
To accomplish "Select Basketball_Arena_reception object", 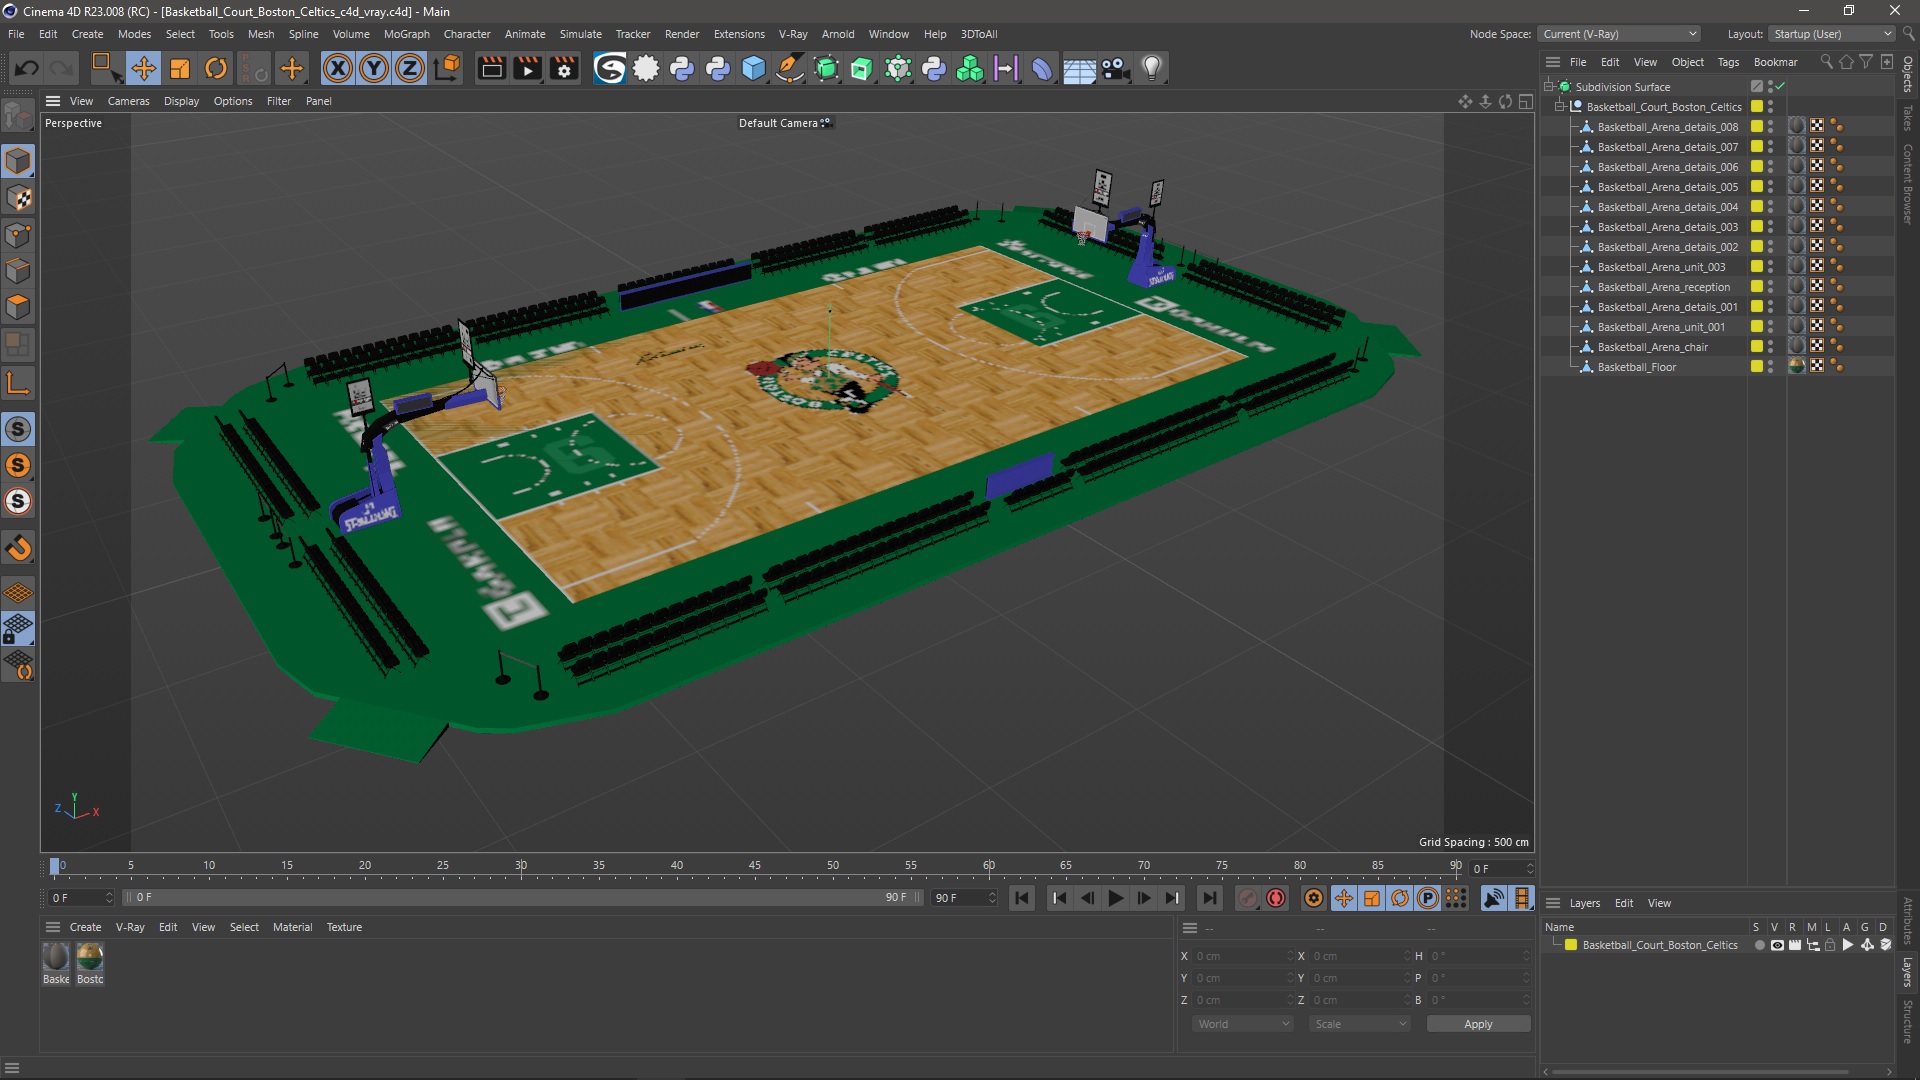I will click(1663, 287).
